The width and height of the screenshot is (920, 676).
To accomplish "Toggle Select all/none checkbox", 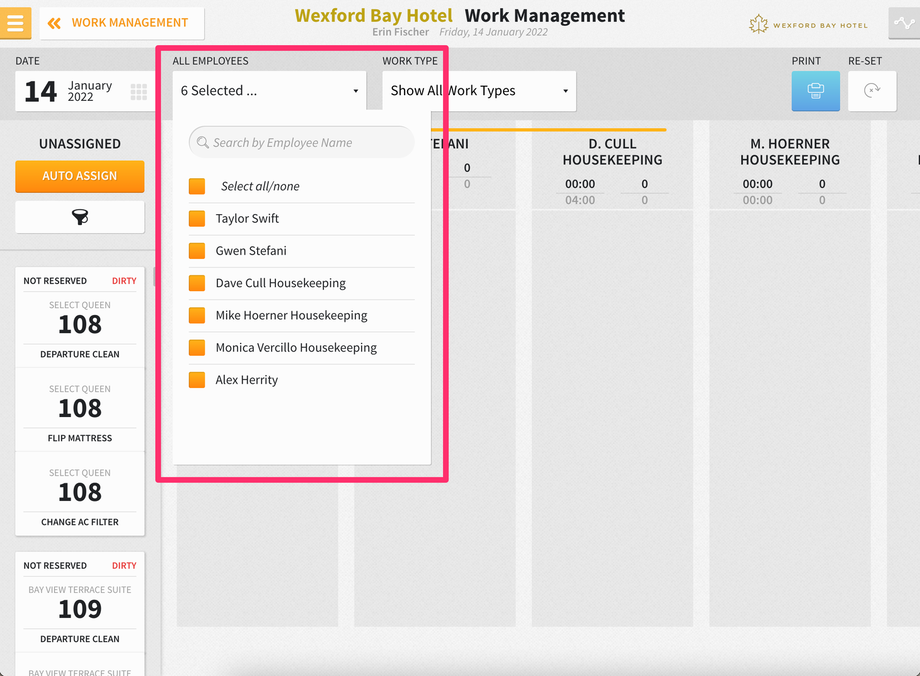I will click(197, 187).
